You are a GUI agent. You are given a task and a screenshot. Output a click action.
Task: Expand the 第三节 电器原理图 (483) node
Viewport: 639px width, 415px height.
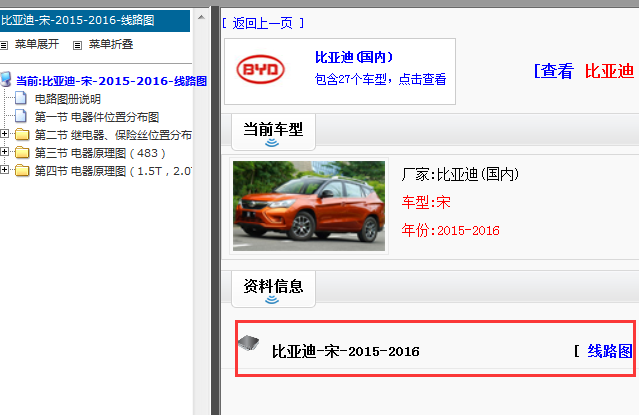(4, 152)
